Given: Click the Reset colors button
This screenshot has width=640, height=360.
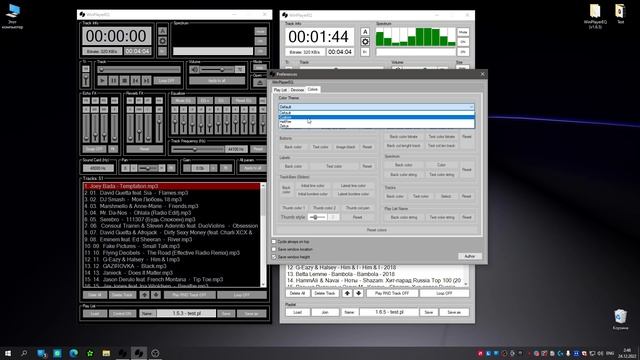Looking at the screenshot, I should coord(376,230).
